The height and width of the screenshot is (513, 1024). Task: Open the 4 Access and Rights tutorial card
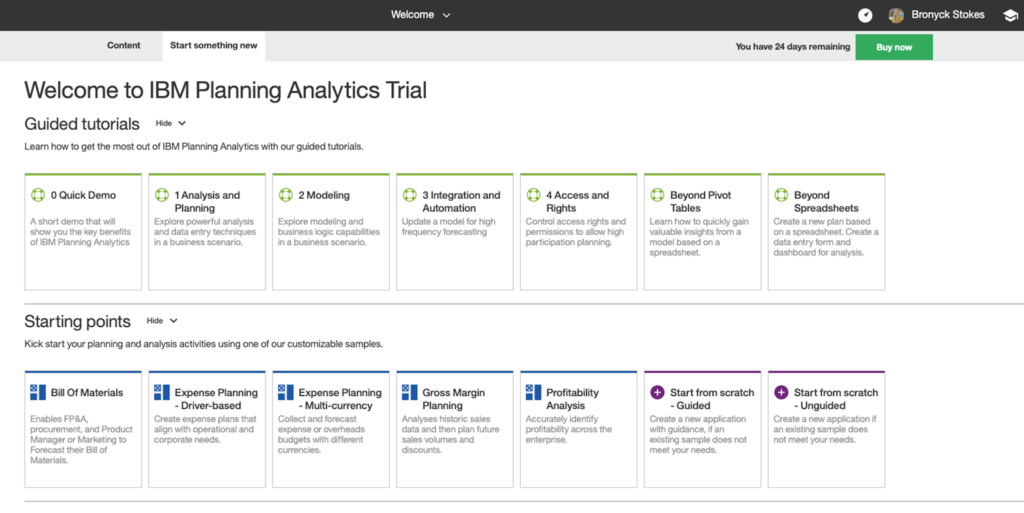pos(579,232)
